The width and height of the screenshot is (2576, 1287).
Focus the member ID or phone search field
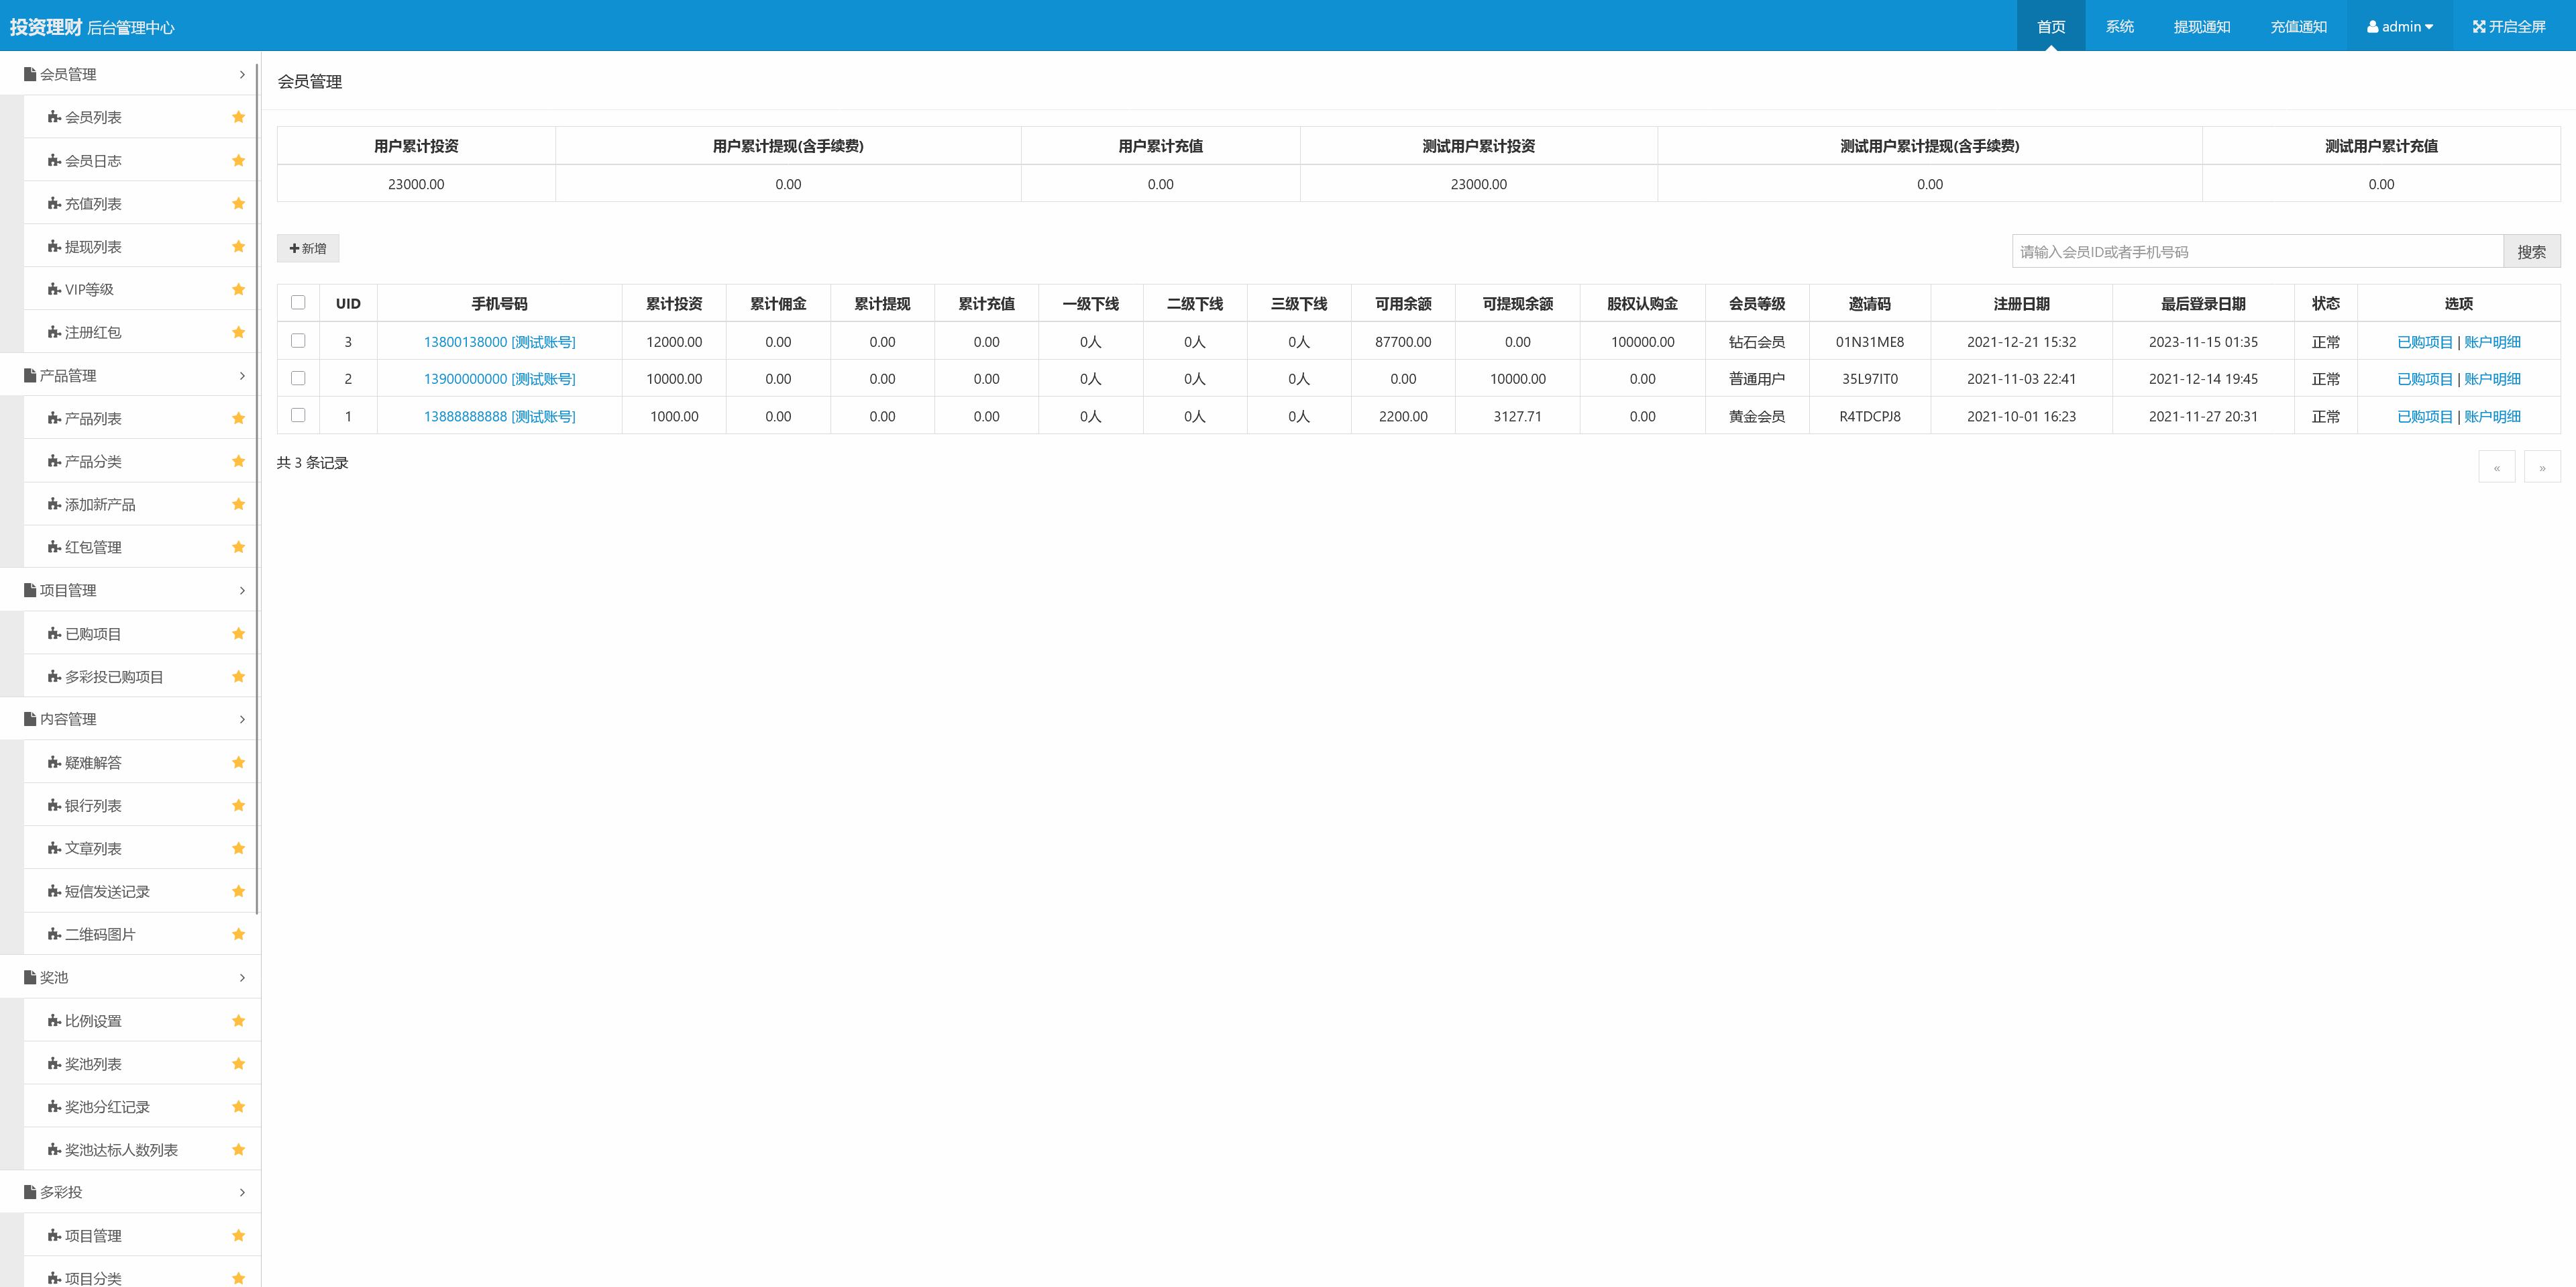click(x=2256, y=252)
